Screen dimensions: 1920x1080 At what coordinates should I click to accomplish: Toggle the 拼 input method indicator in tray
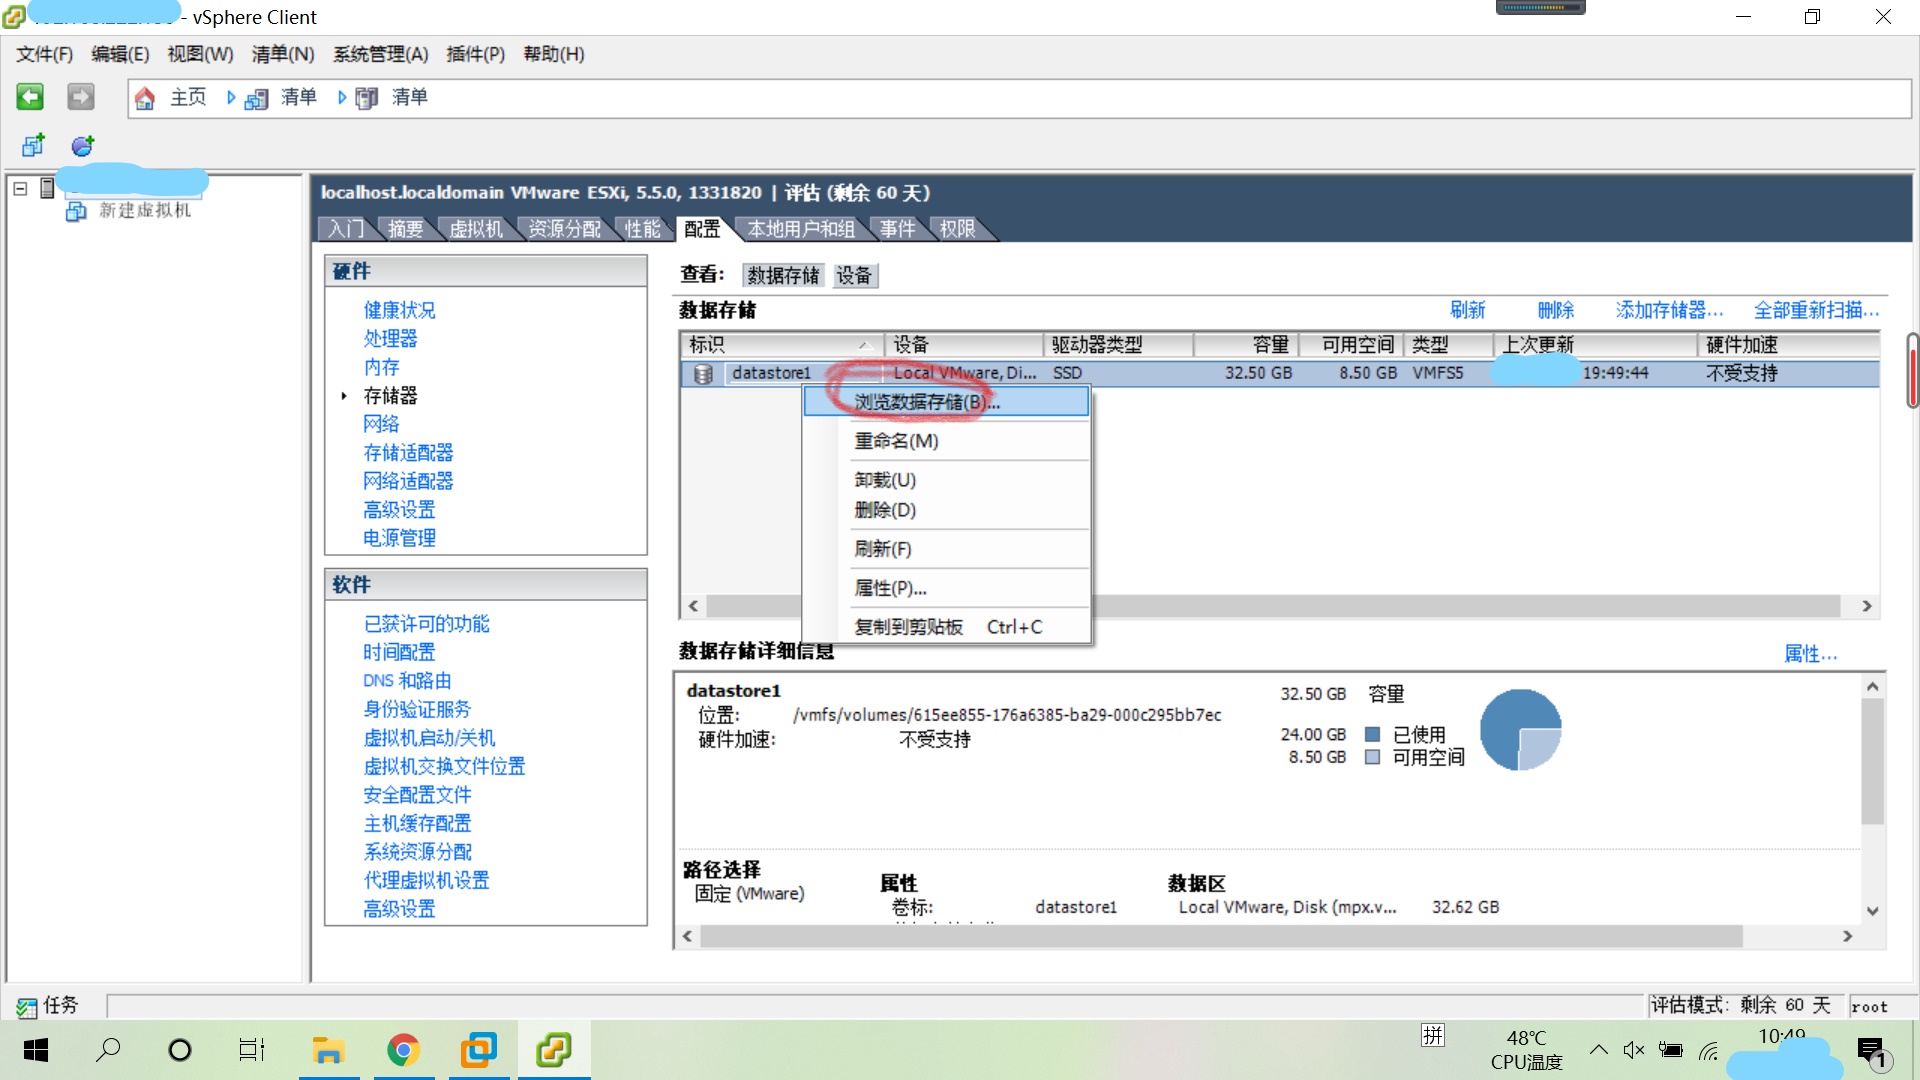tap(1433, 1036)
